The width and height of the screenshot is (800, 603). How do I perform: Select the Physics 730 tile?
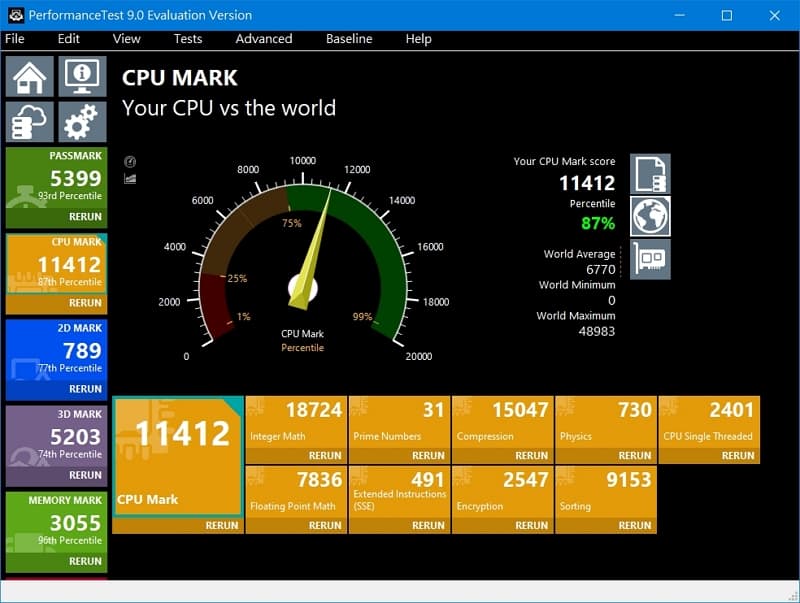(x=606, y=422)
